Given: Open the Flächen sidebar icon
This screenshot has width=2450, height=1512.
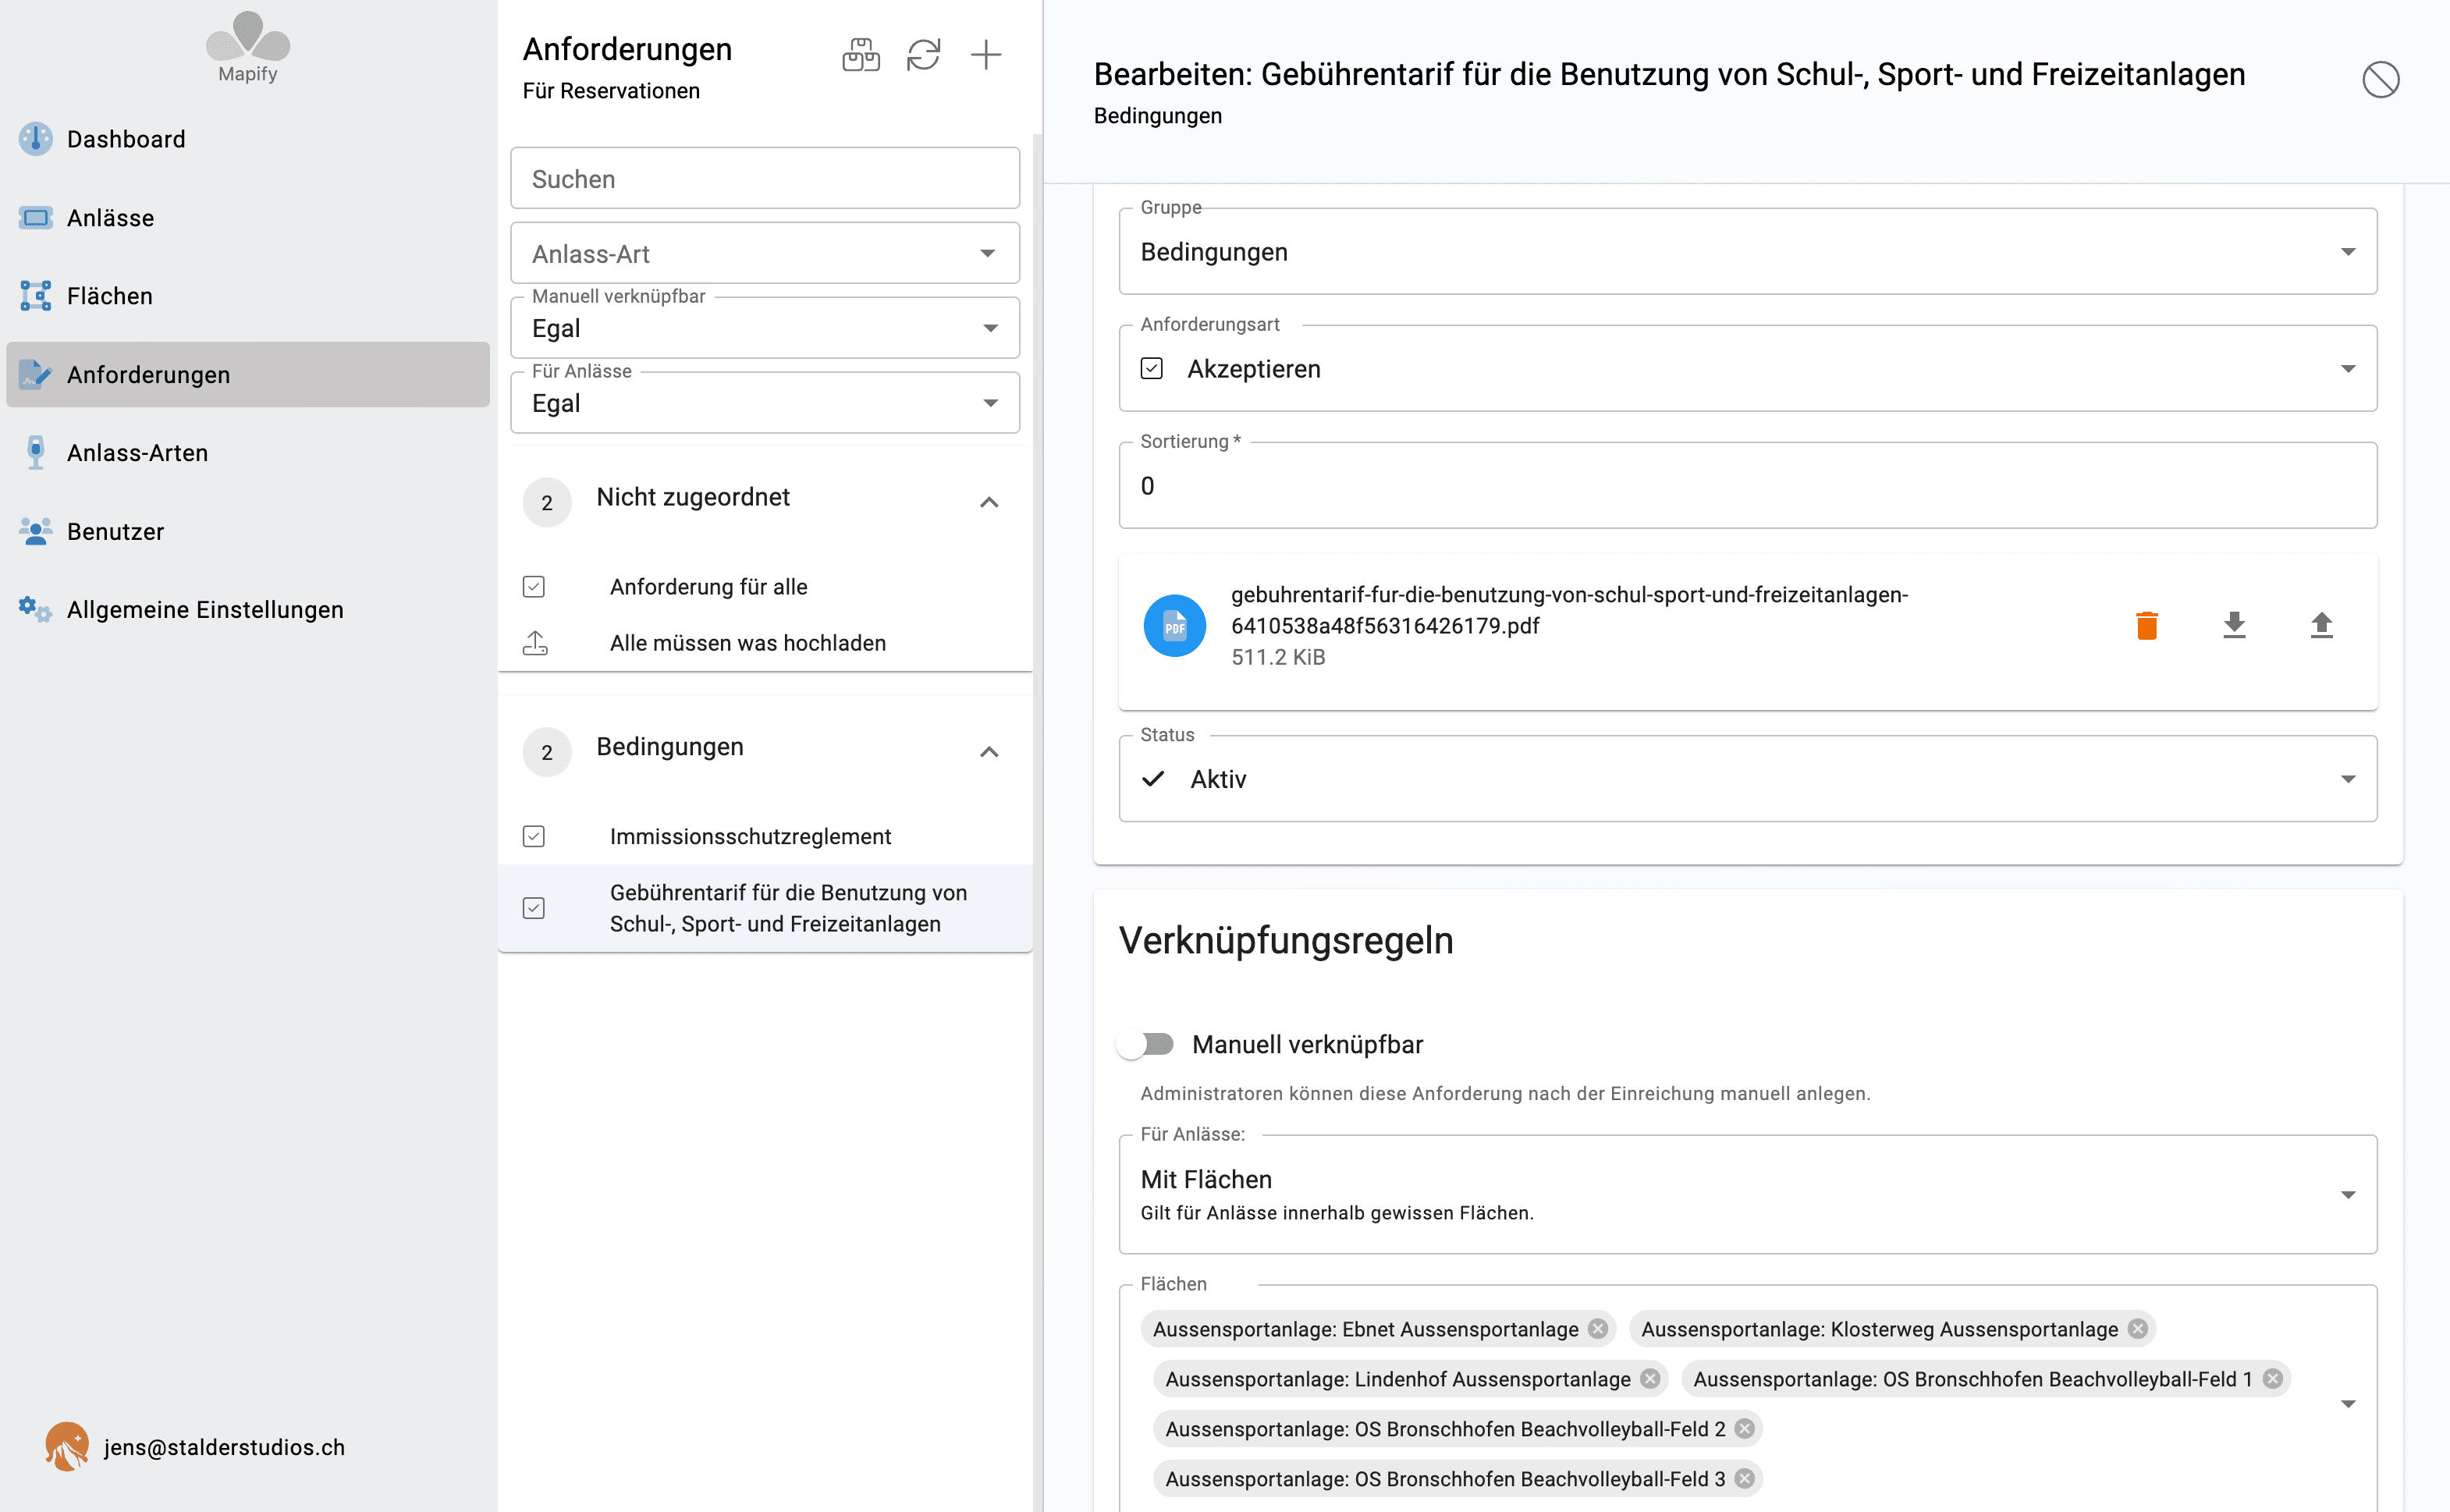Looking at the screenshot, I should [x=36, y=296].
